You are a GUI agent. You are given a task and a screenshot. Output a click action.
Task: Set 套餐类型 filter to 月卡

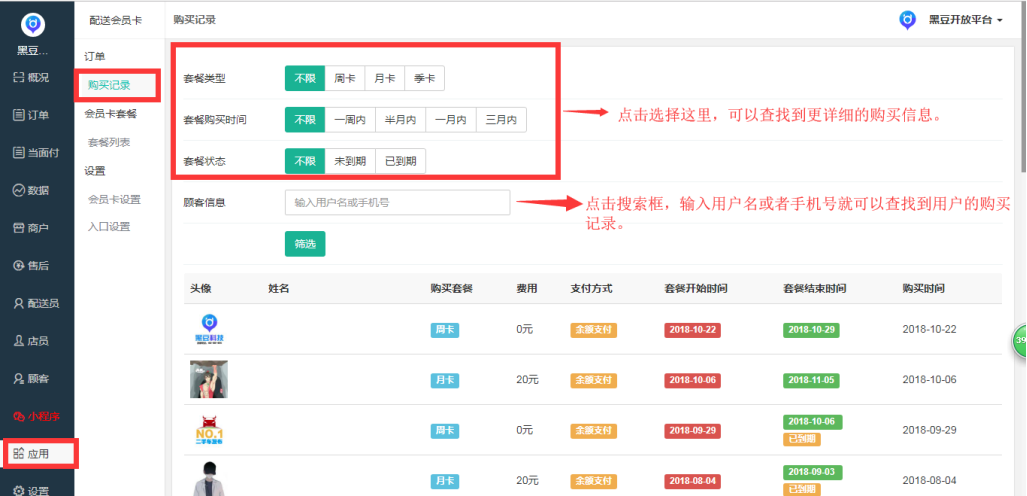[384, 79]
